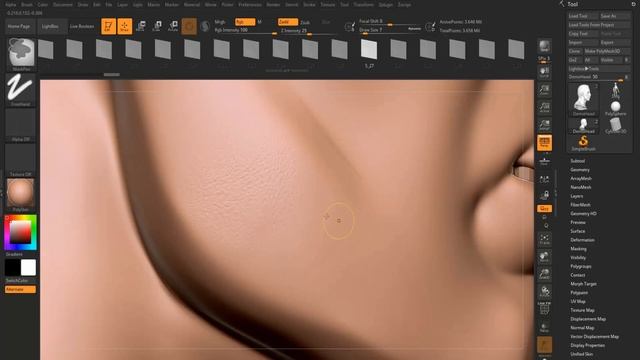Image resolution: width=640 pixels, height=360 pixels.
Task: Click the Zoom3D view icon
Action: (x=544, y=275)
